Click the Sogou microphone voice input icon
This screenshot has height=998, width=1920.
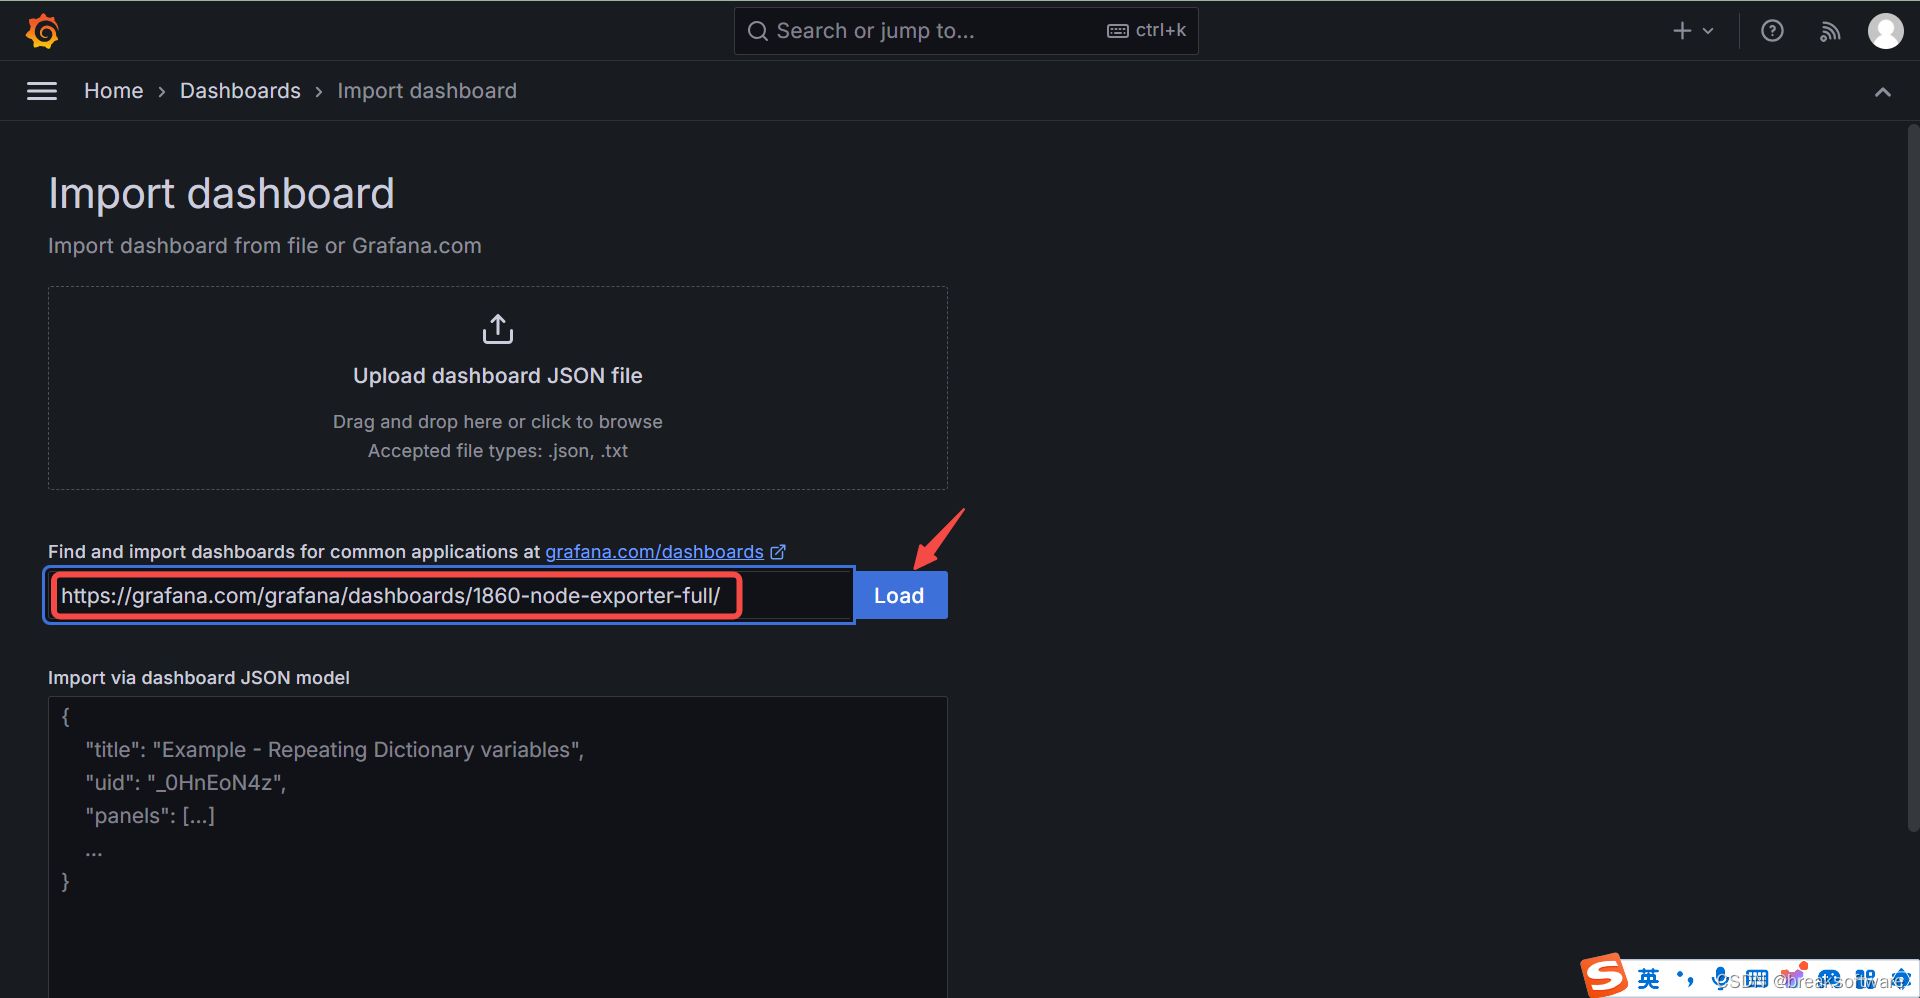click(1721, 978)
